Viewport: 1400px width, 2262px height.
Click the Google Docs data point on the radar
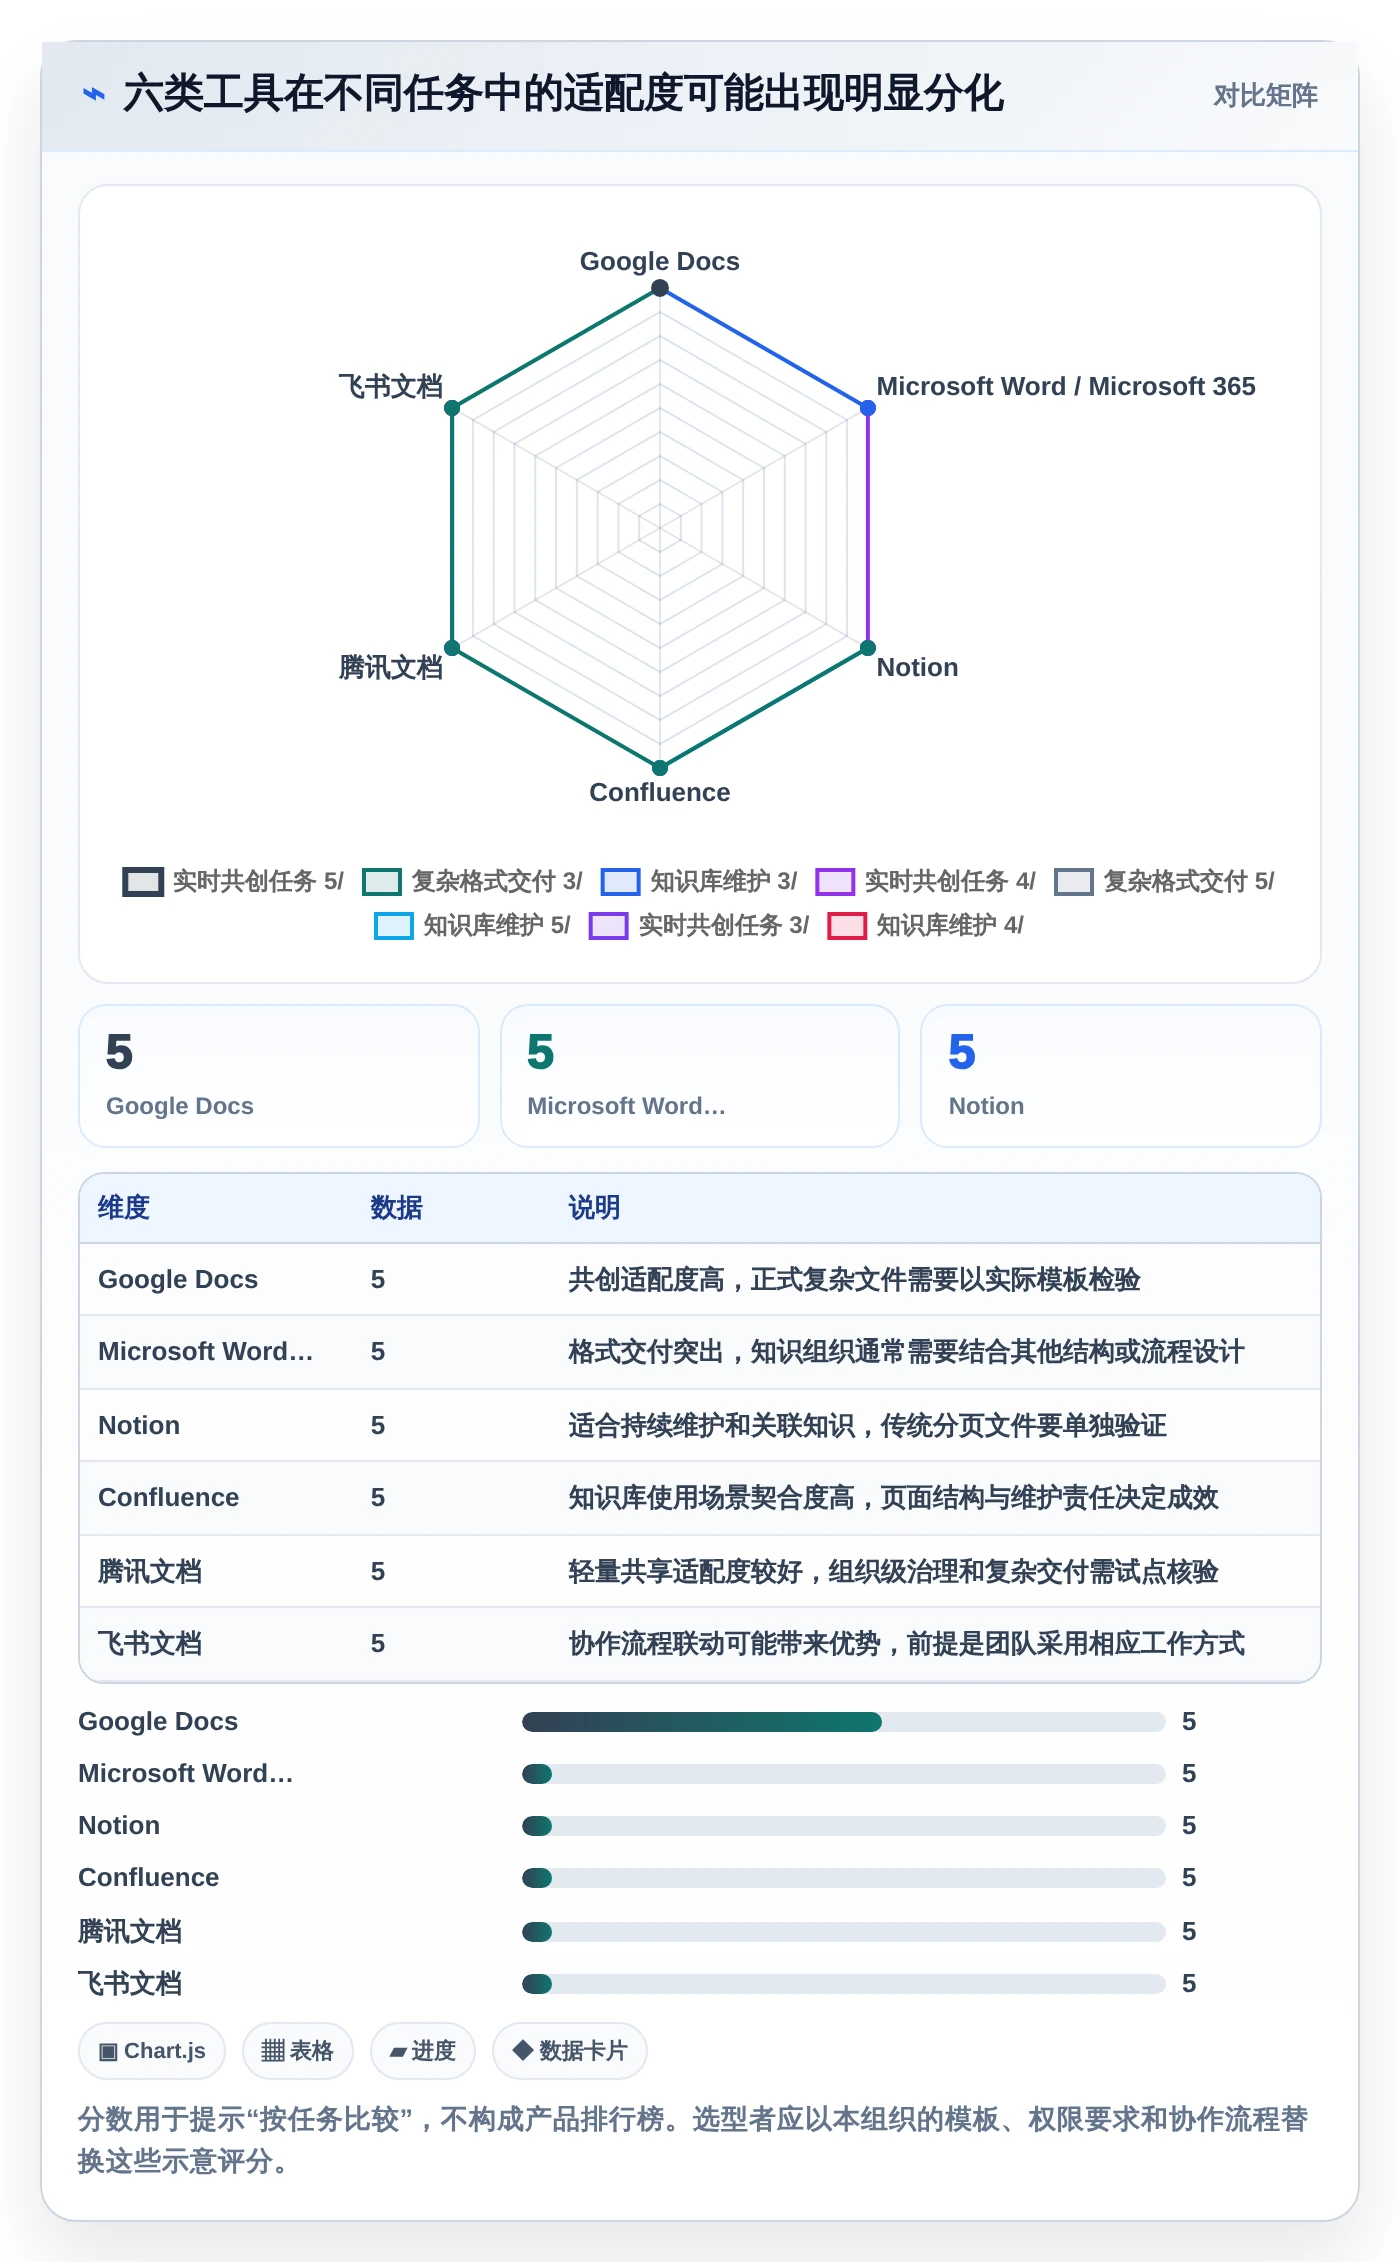pos(660,288)
